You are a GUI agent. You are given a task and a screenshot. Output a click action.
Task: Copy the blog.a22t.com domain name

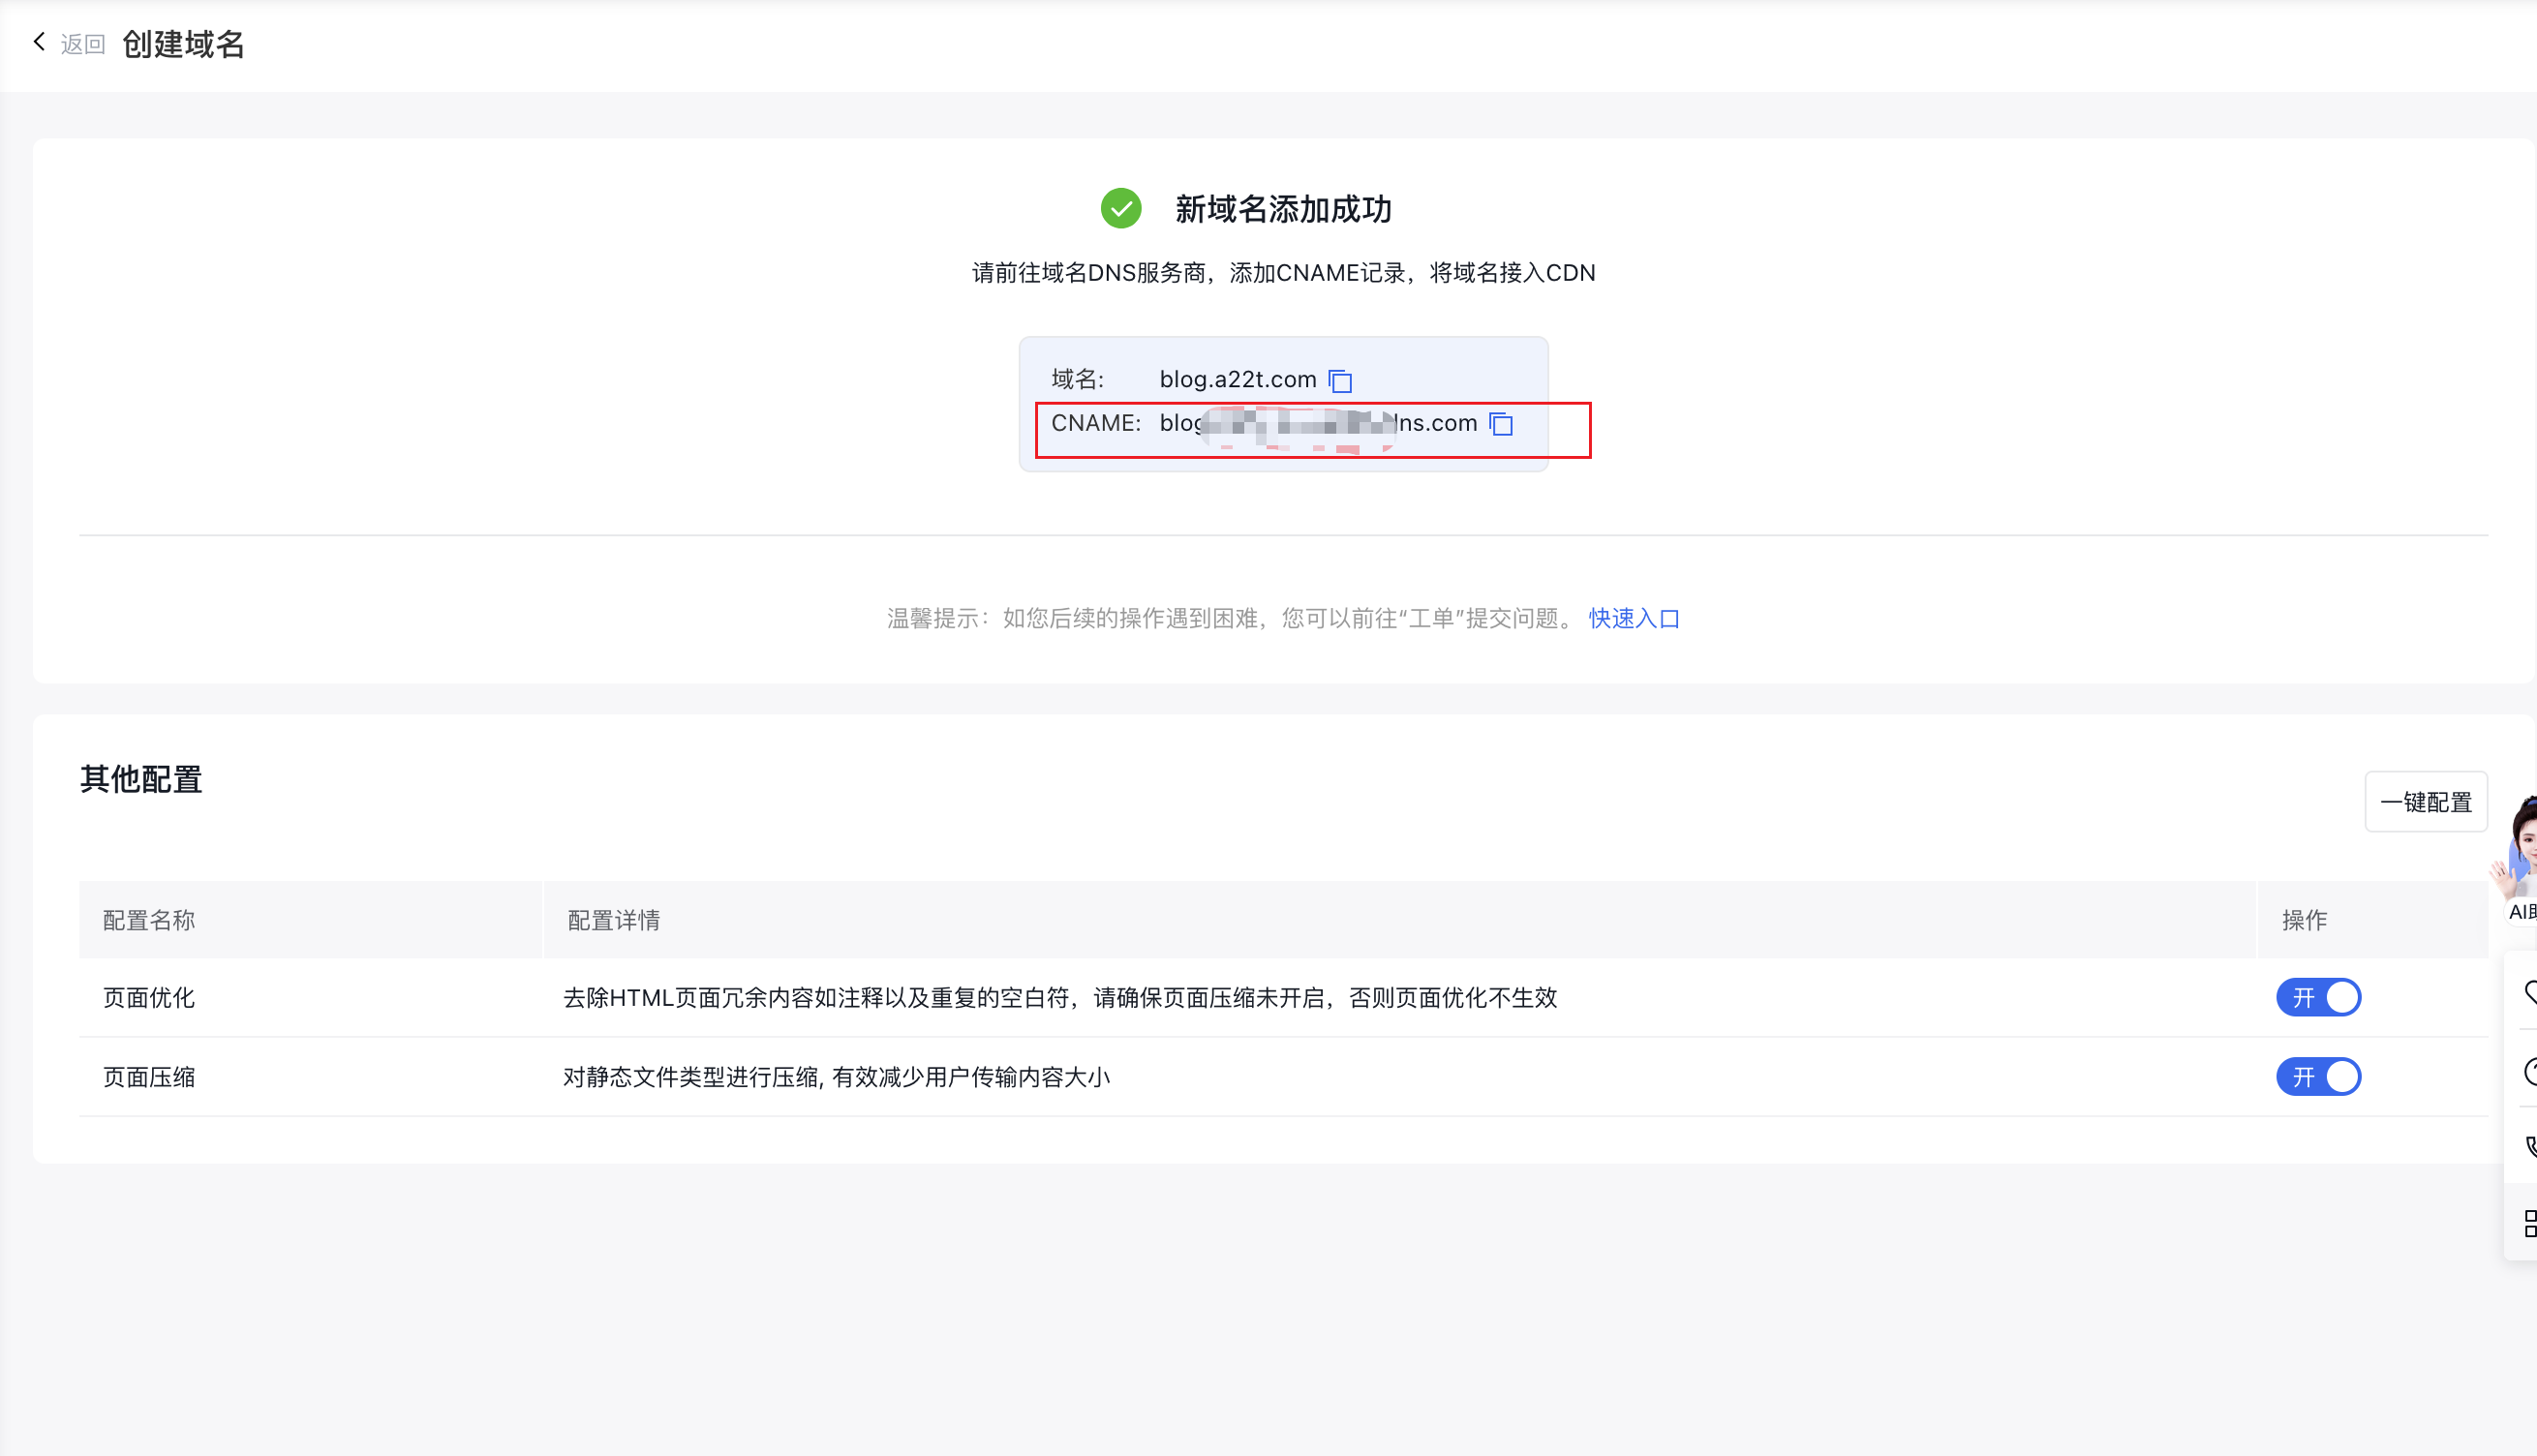point(1341,380)
